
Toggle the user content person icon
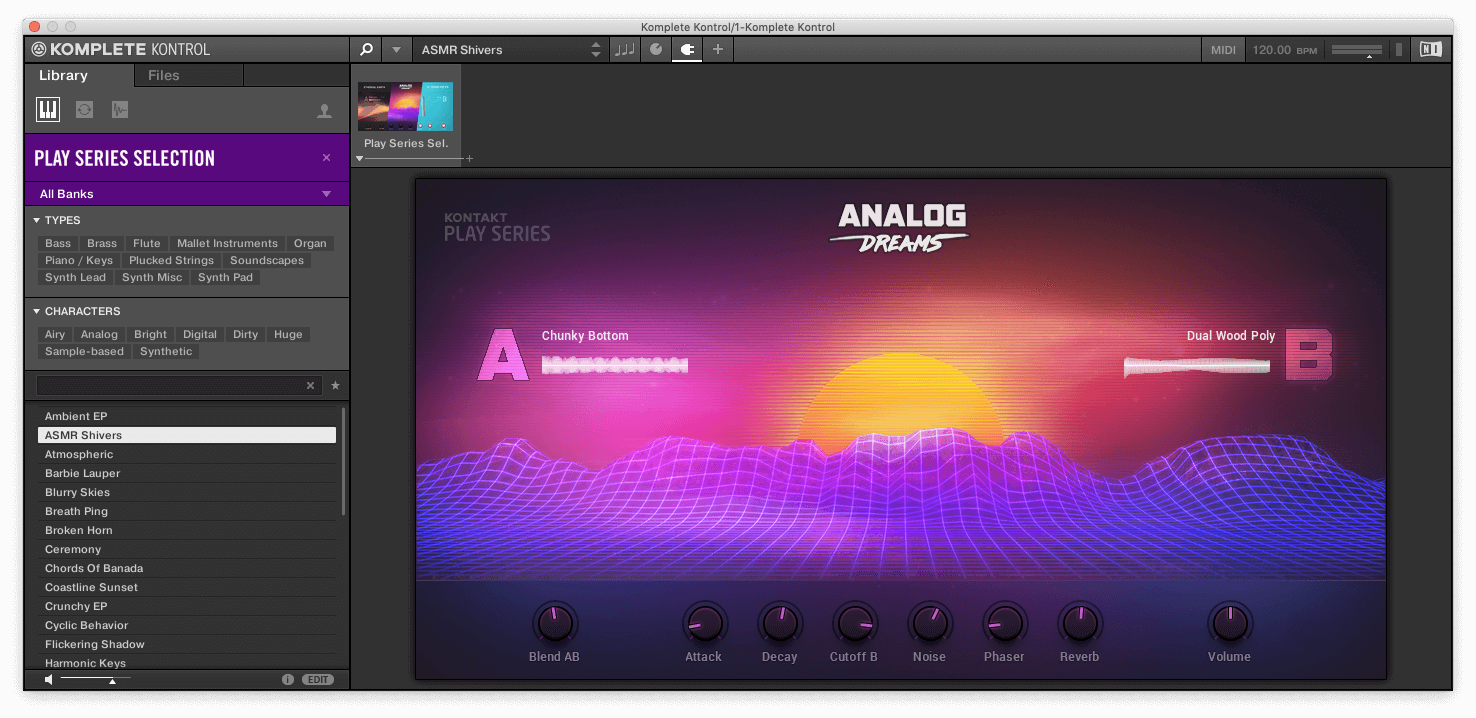(324, 112)
